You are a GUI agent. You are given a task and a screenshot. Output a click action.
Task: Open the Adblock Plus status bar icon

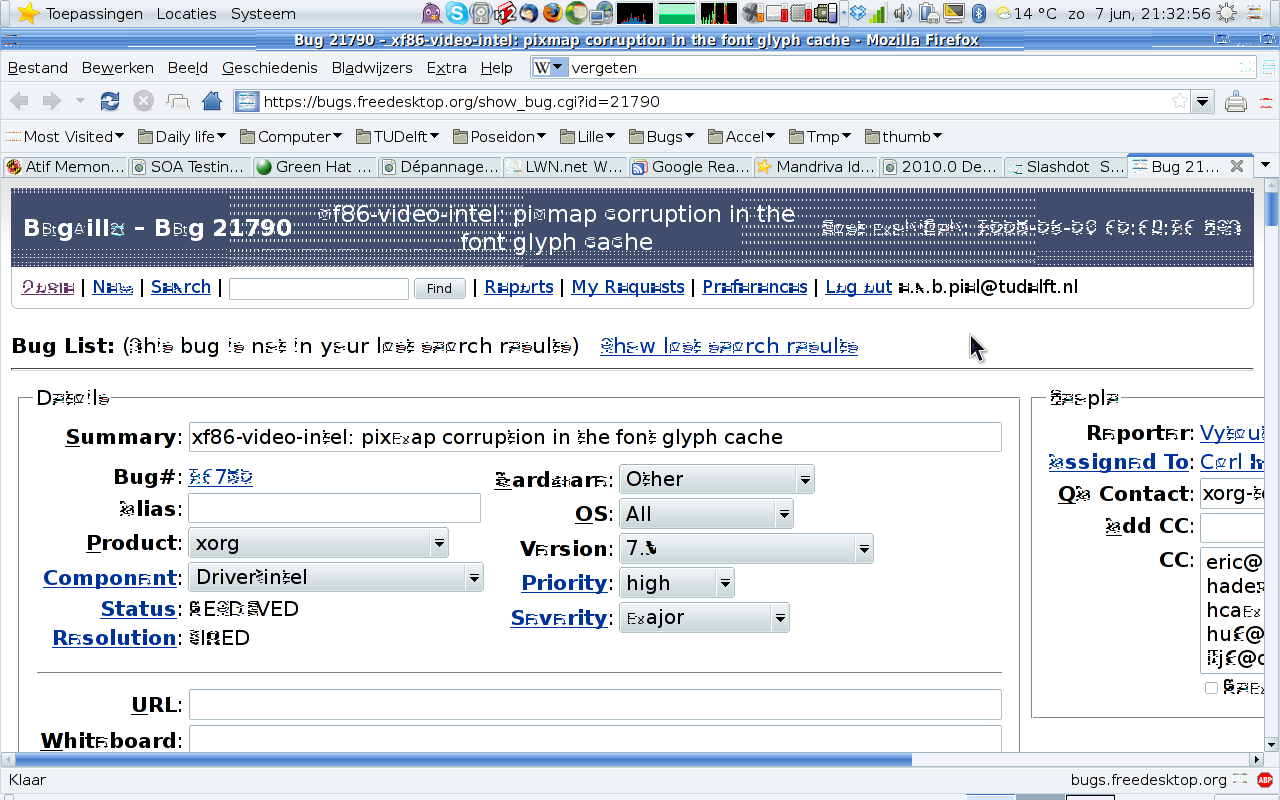(1264, 780)
